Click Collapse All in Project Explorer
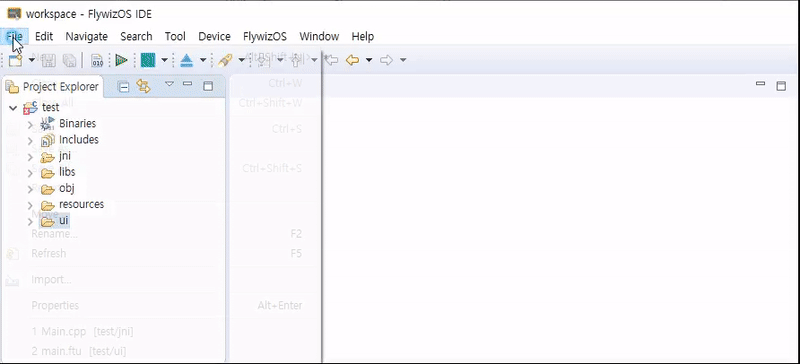 (x=123, y=87)
